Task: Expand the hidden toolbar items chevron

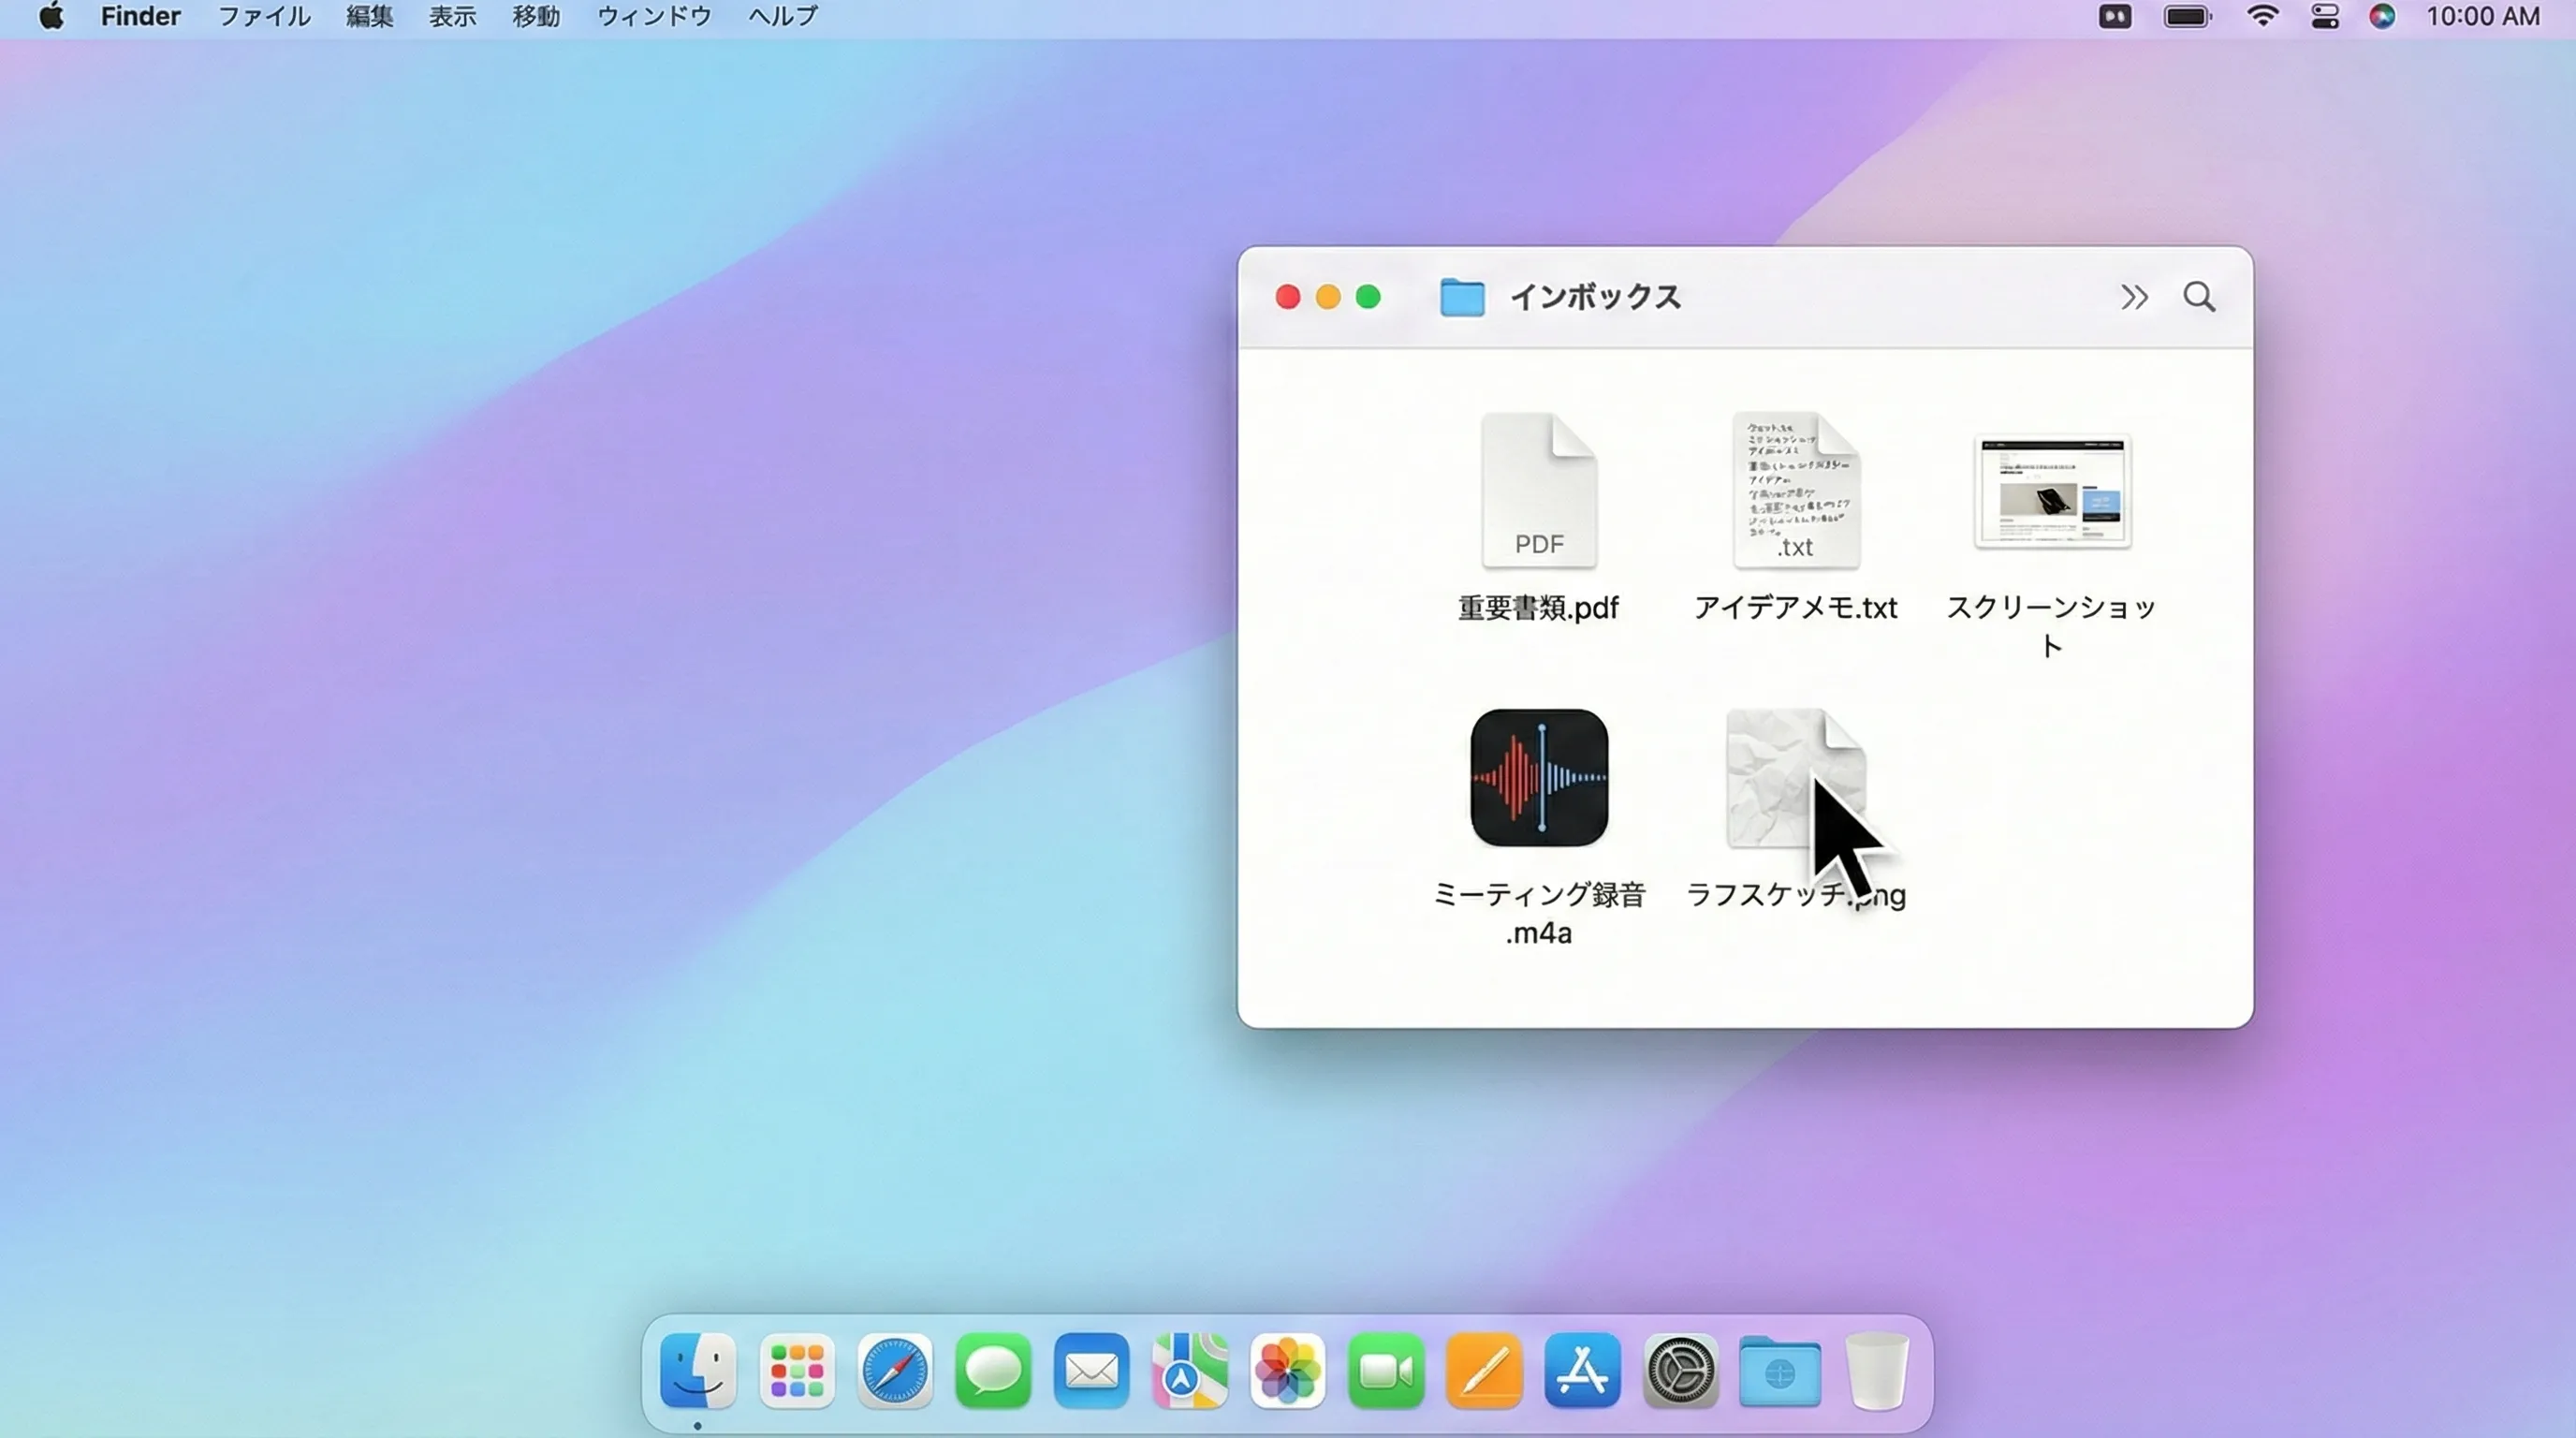Action: point(2135,297)
